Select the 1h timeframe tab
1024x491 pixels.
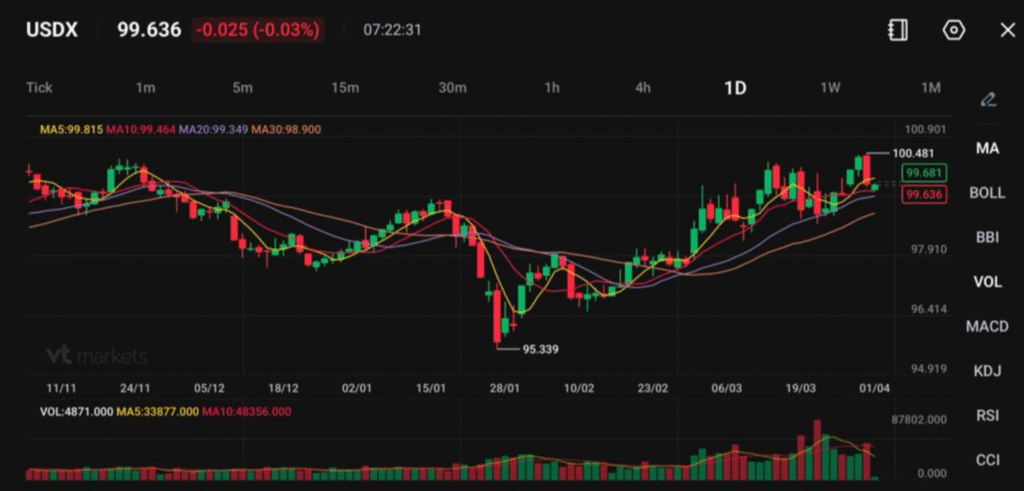[x=552, y=88]
